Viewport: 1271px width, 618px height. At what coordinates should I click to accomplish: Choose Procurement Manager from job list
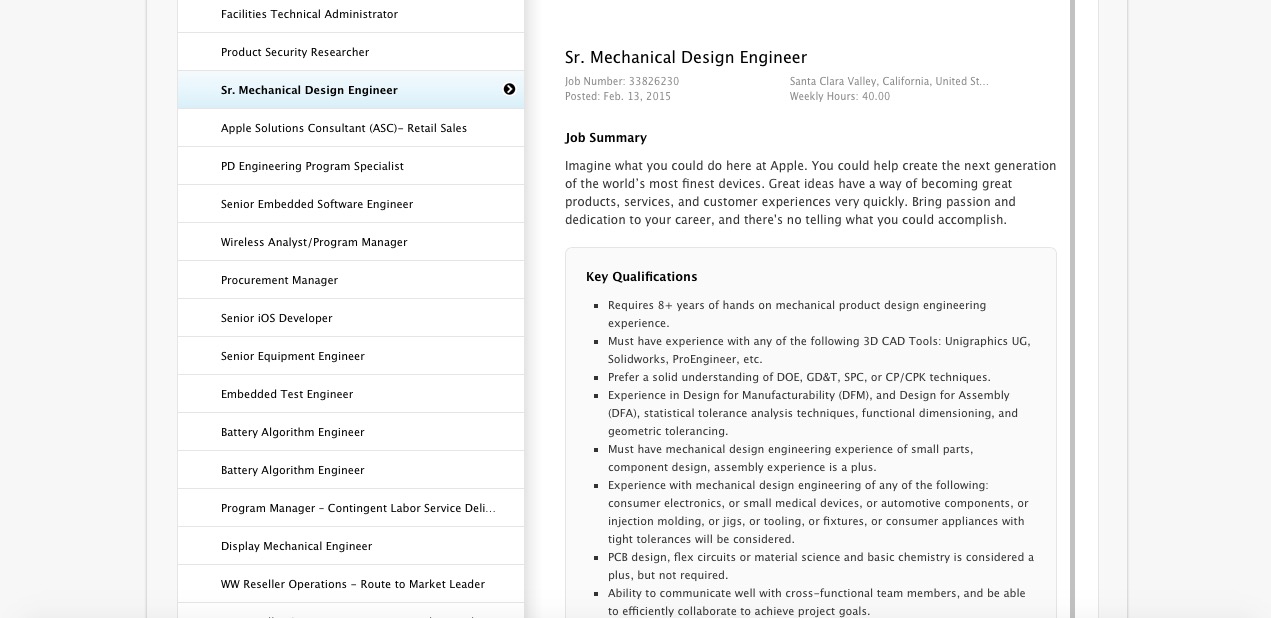pos(279,280)
